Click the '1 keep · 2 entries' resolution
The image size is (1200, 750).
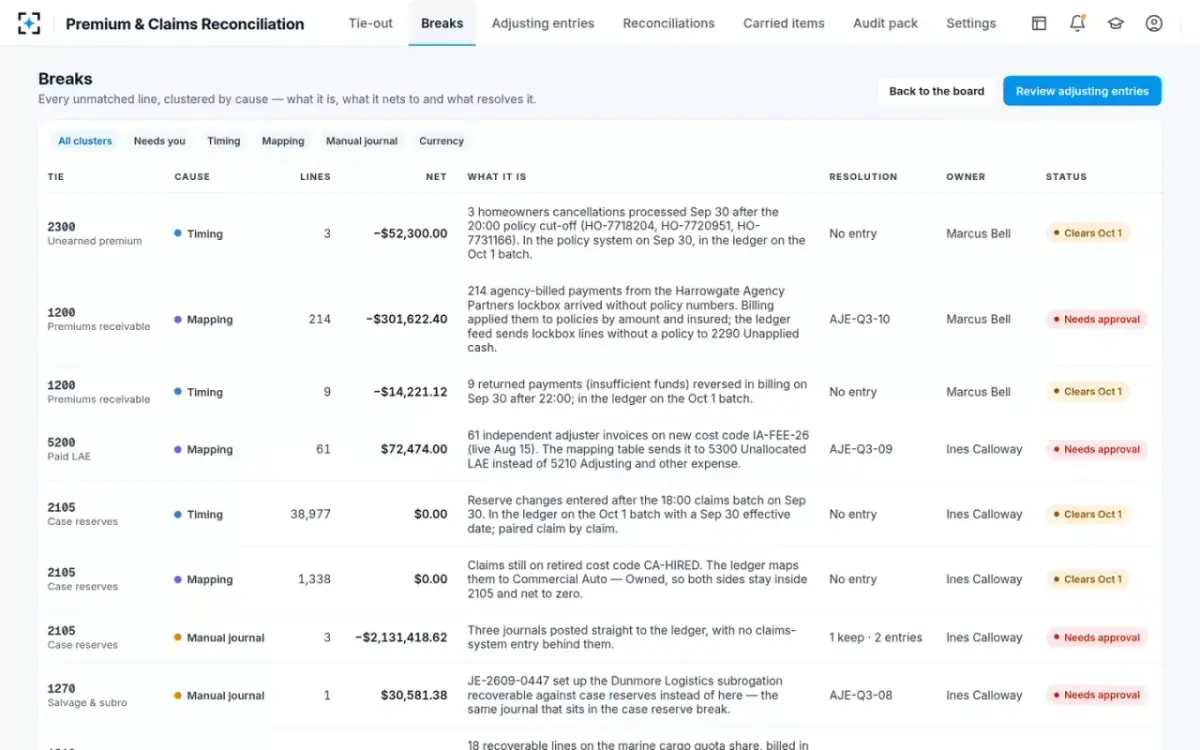click(876, 638)
